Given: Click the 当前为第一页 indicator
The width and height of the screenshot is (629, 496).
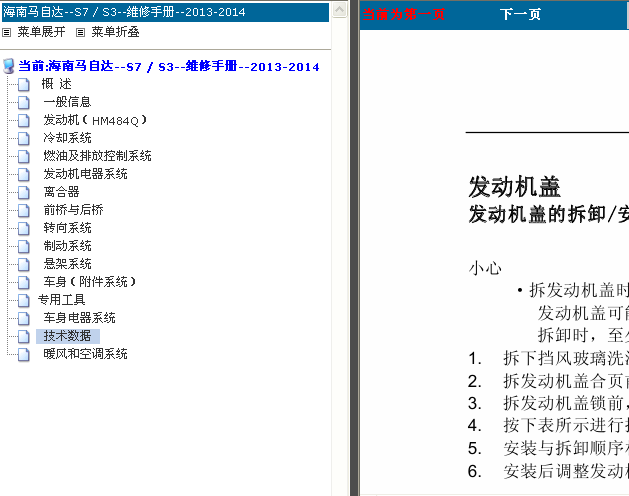Looking at the screenshot, I should click(404, 14).
